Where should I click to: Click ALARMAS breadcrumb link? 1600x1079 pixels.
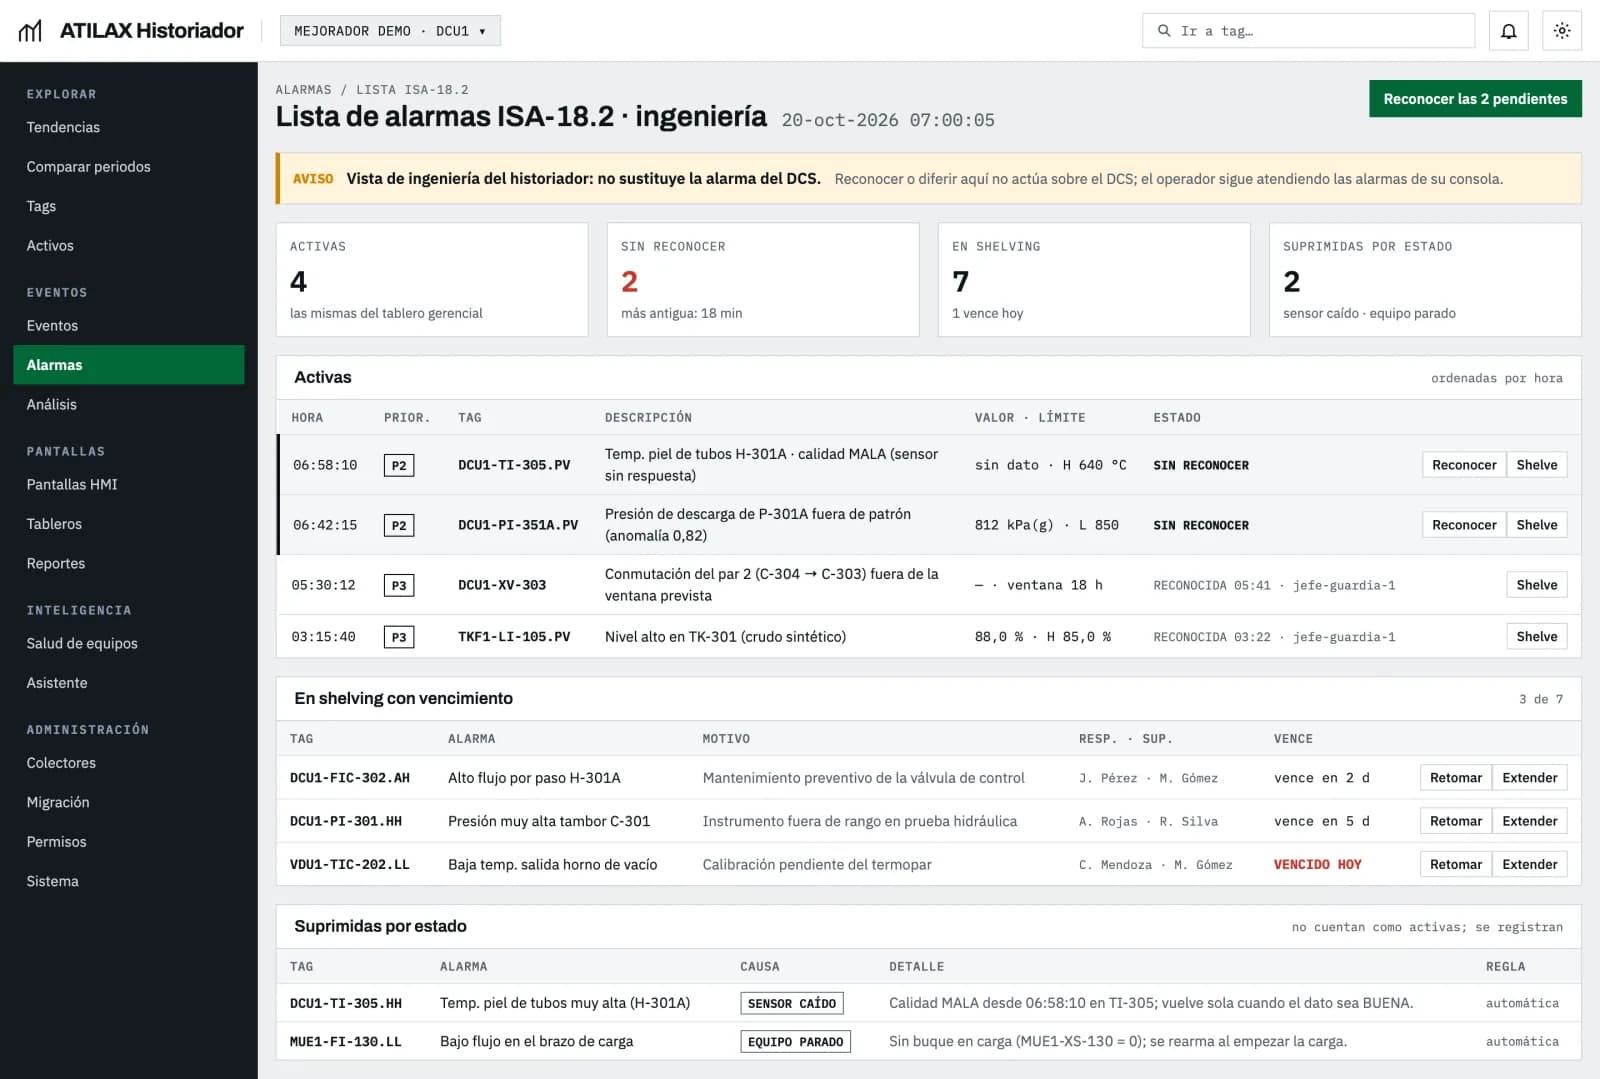click(x=303, y=90)
